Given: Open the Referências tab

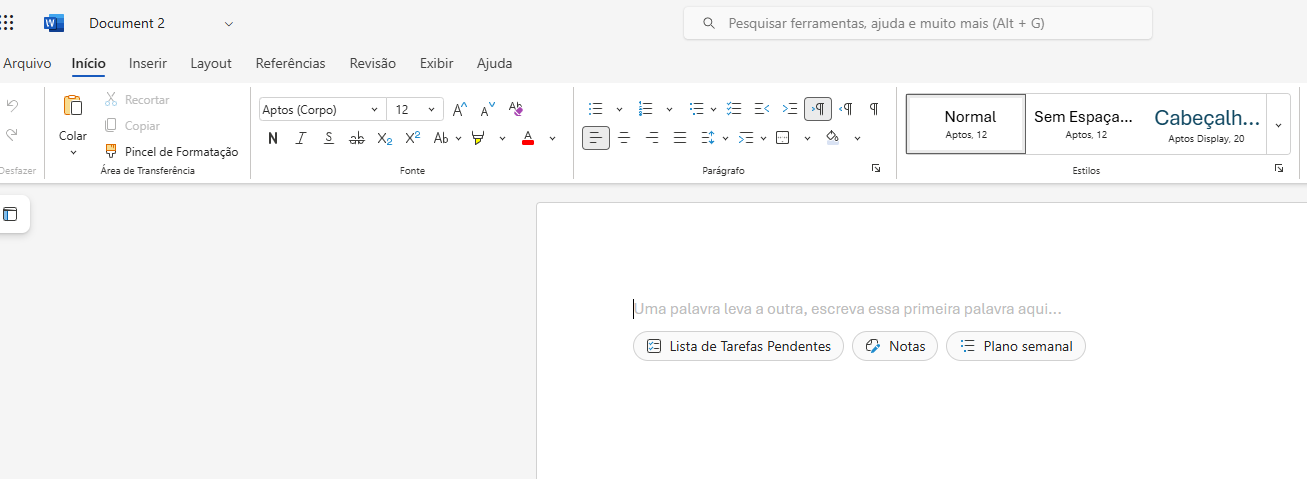Looking at the screenshot, I should pyautogui.click(x=290, y=63).
